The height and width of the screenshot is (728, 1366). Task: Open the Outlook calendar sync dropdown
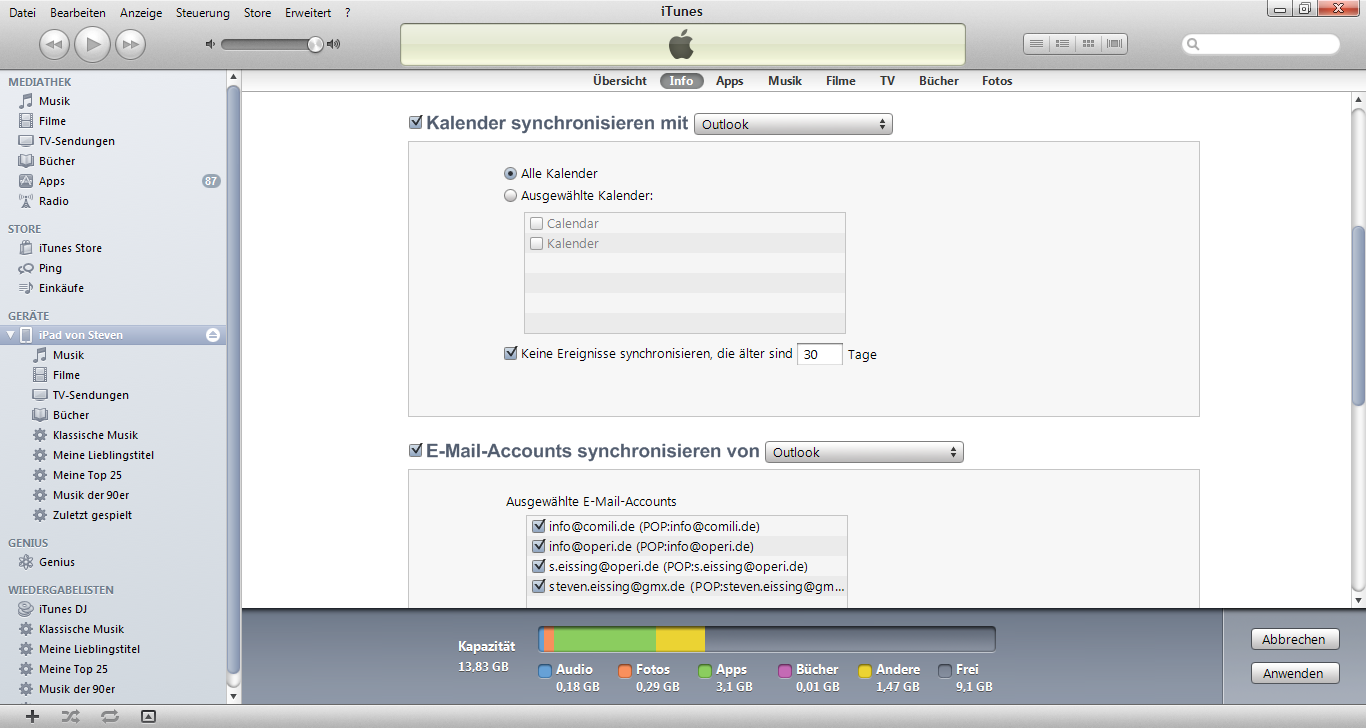[x=793, y=123]
